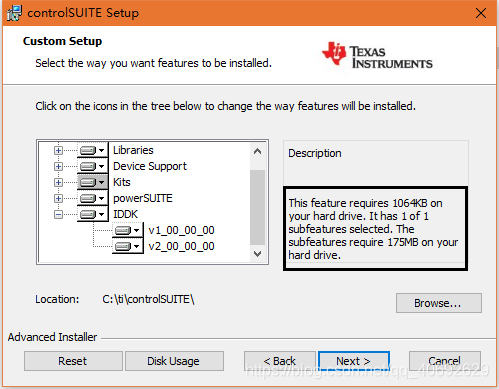This screenshot has width=499, height=389.
Task: Select the v2_00_00_00 subfeature label
Action: point(181,246)
